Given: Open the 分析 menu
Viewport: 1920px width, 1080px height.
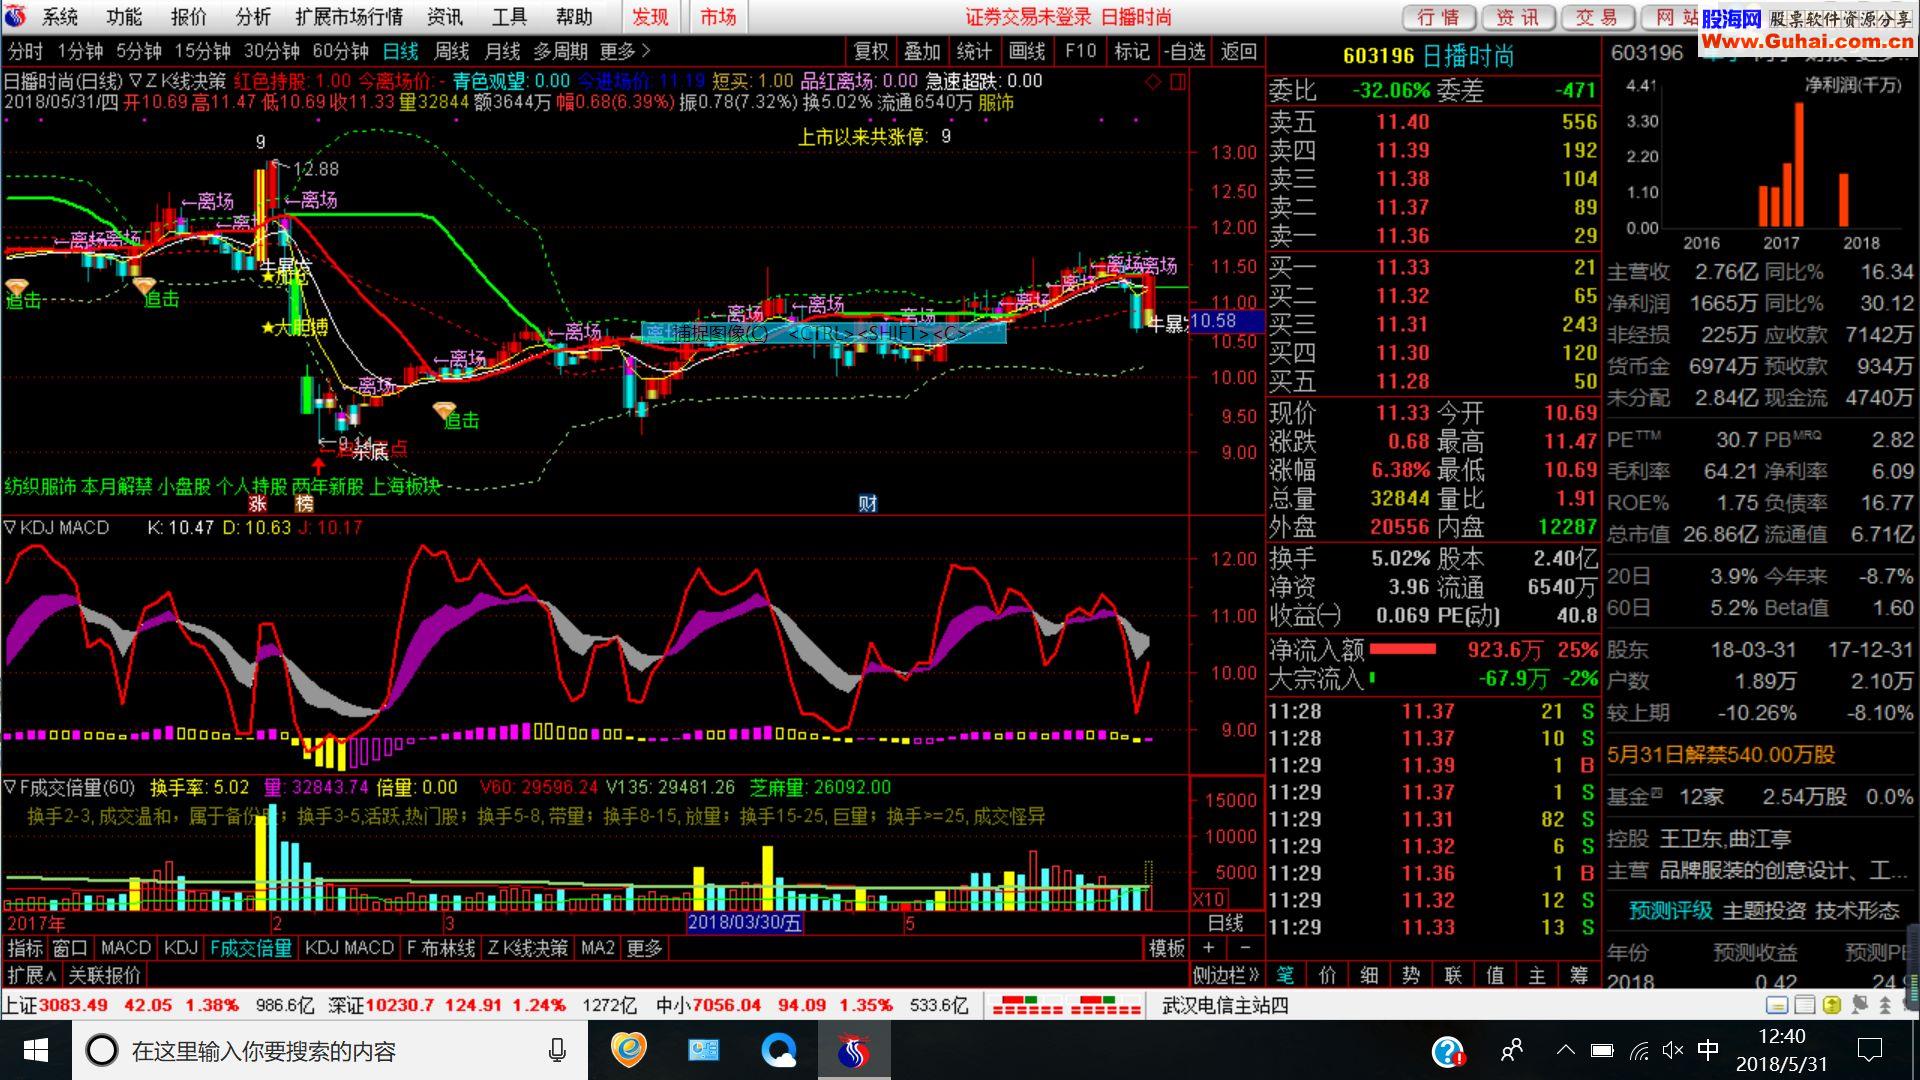Looking at the screenshot, I should tap(253, 17).
